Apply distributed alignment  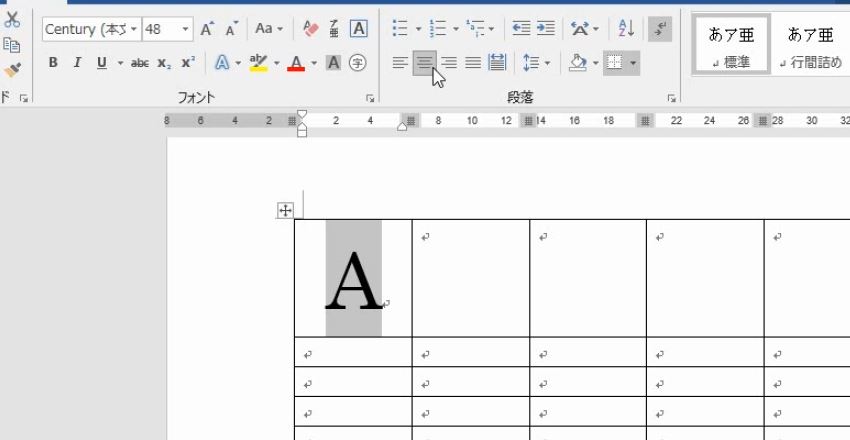coord(497,63)
